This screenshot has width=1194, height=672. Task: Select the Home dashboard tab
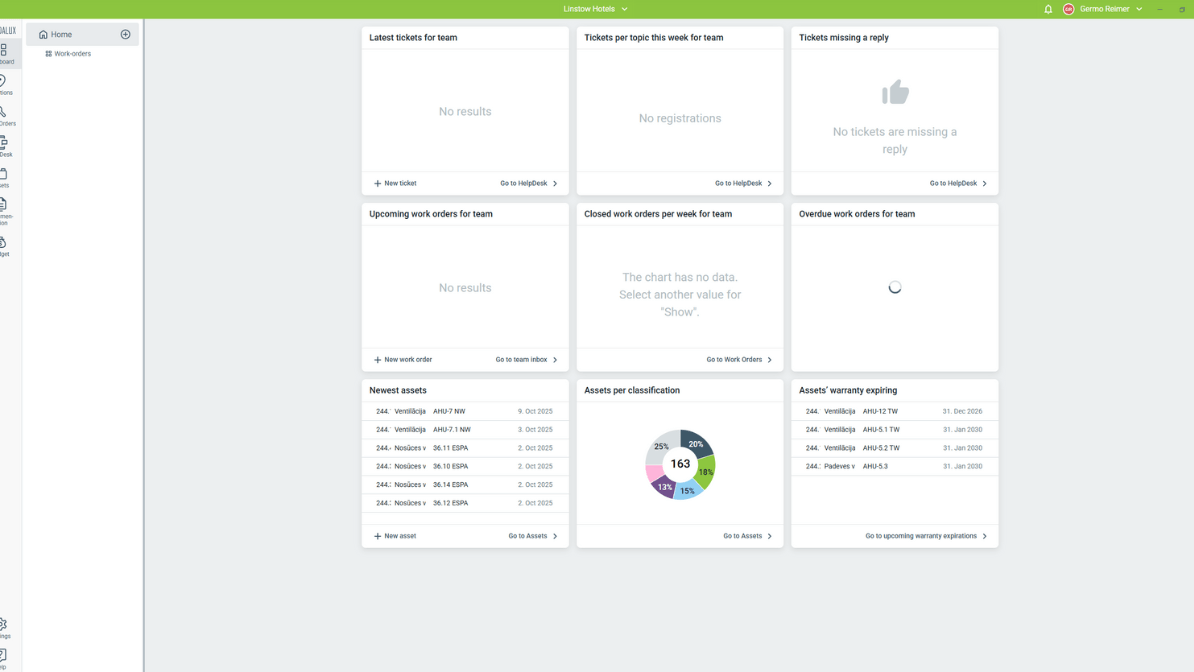(62, 34)
